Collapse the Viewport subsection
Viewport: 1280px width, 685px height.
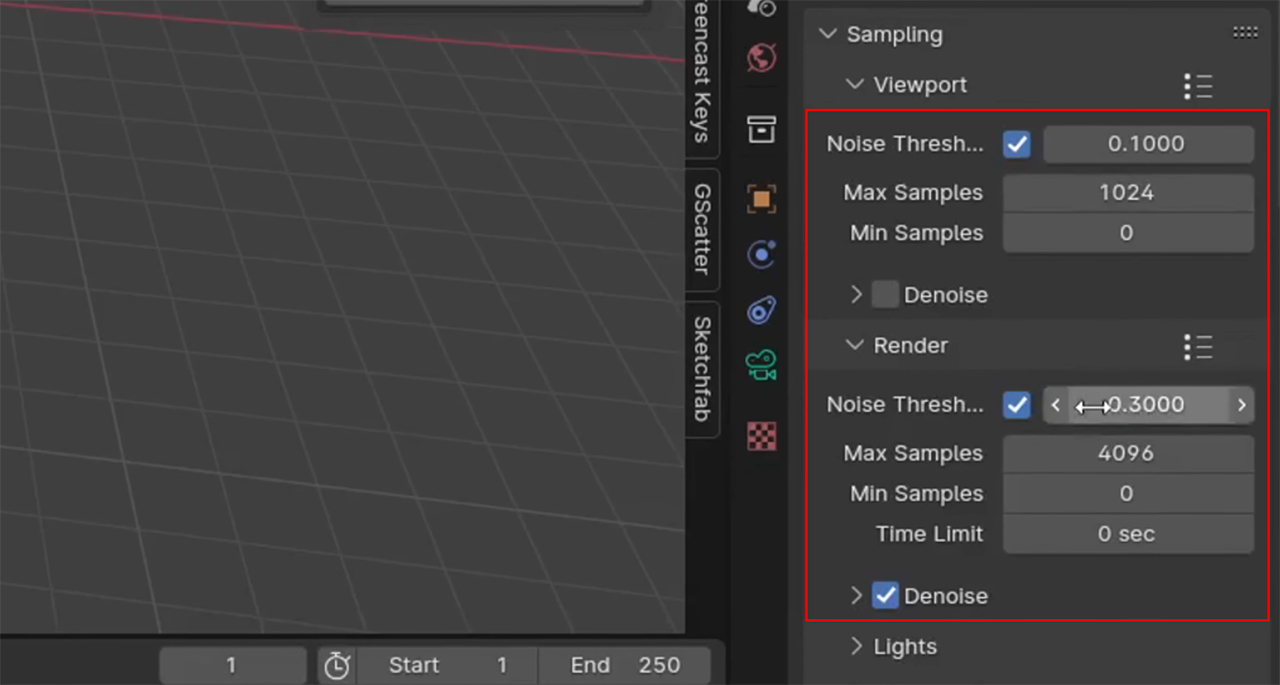point(856,85)
